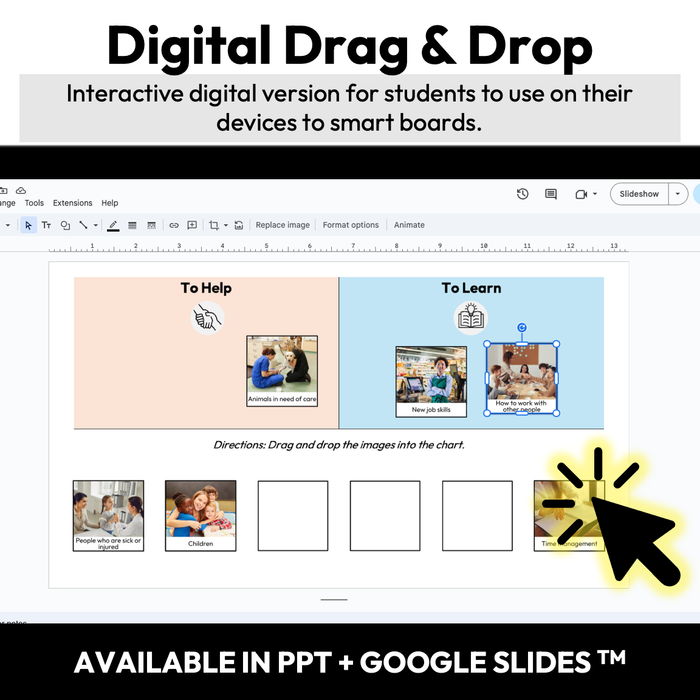Image resolution: width=700 pixels, height=700 pixels.
Task: Click the insert link icon
Action: pos(174,225)
